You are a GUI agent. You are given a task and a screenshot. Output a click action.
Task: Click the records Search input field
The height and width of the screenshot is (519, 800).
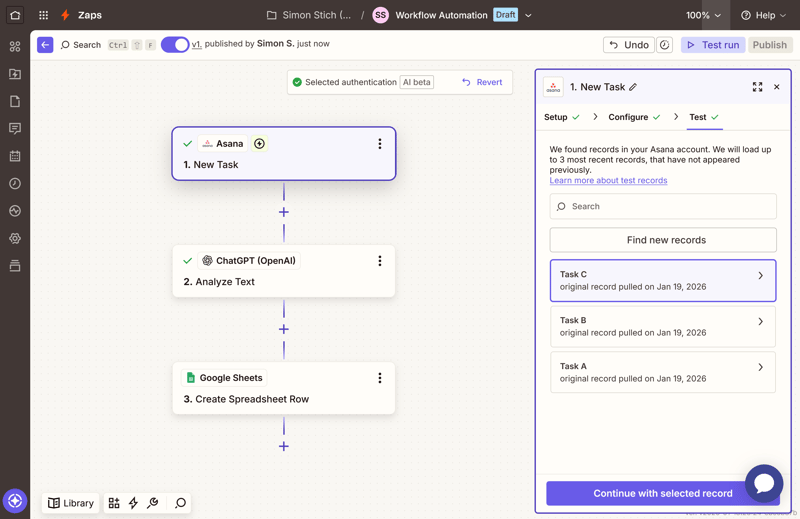663,206
